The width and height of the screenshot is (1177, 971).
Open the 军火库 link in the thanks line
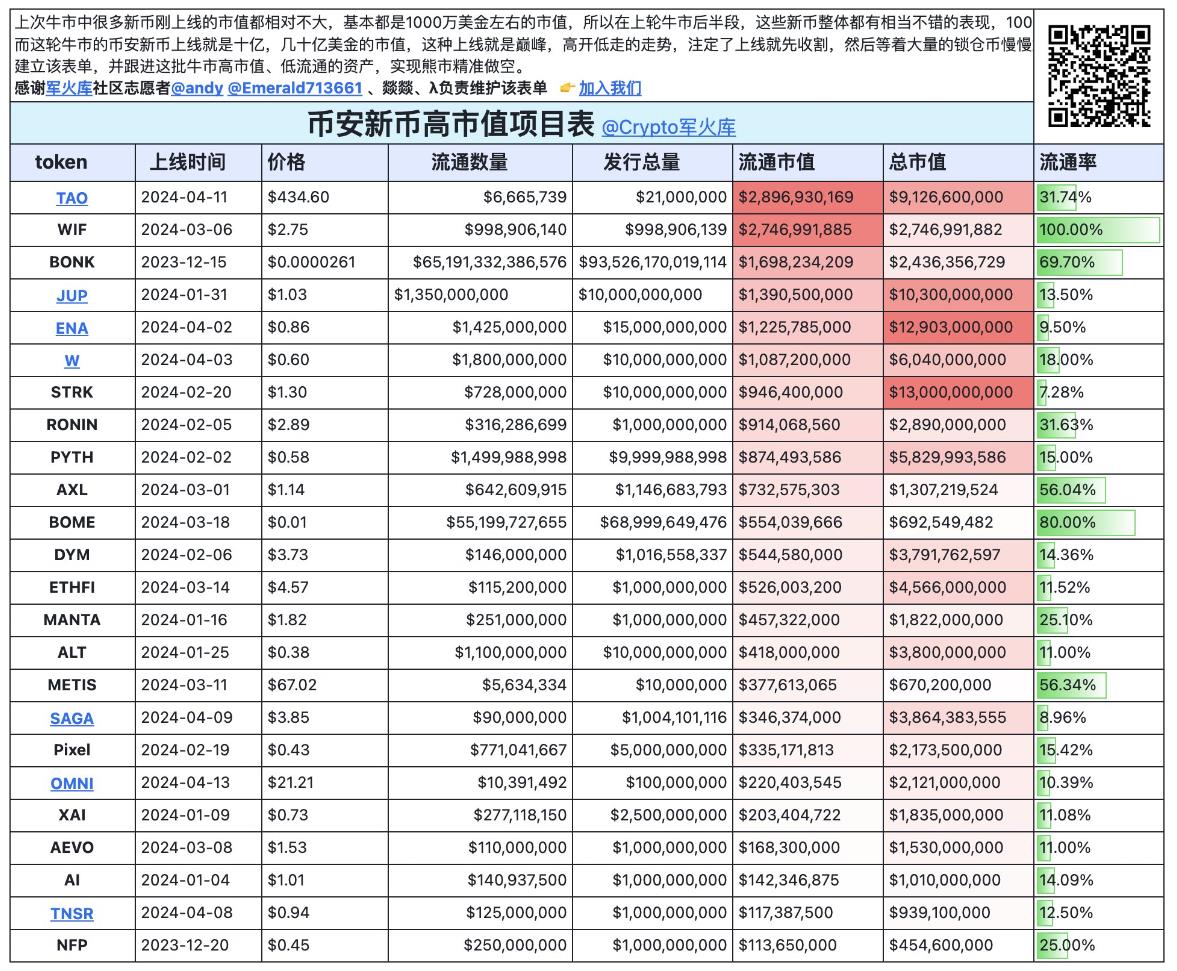(69, 88)
